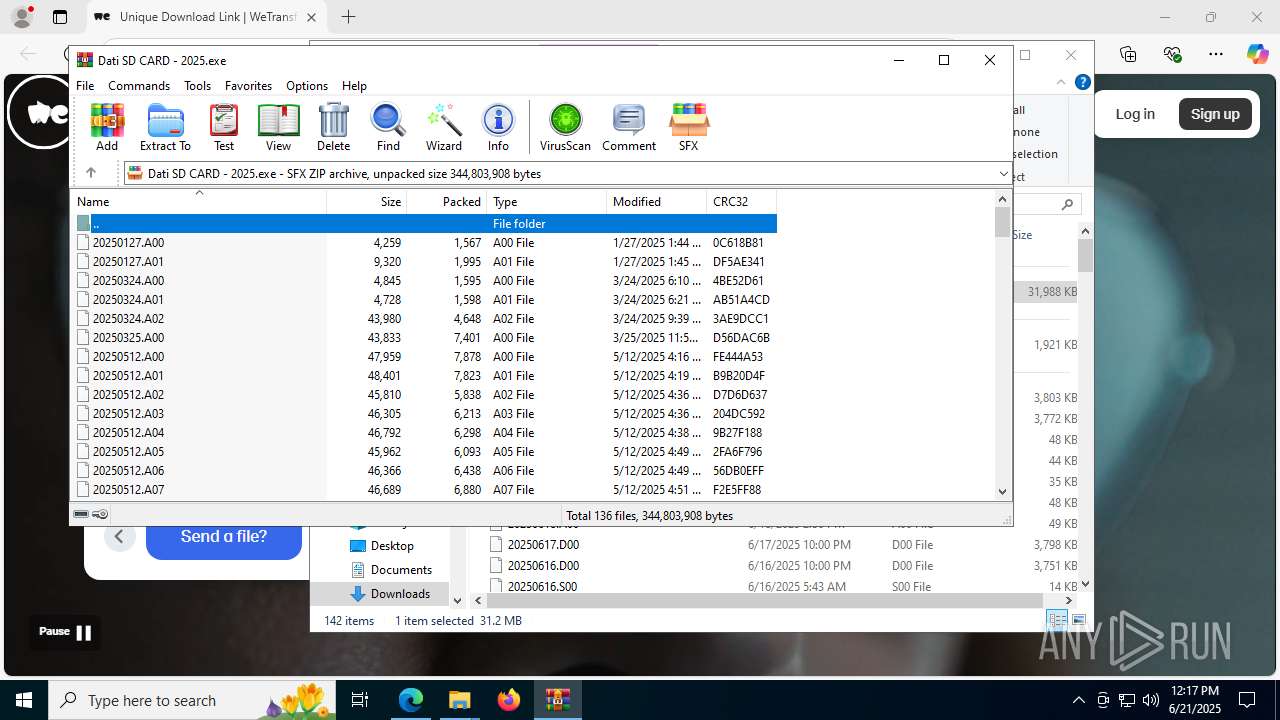Pause the WeTransfer background animation
The height and width of the screenshot is (720, 1280).
[66, 632]
